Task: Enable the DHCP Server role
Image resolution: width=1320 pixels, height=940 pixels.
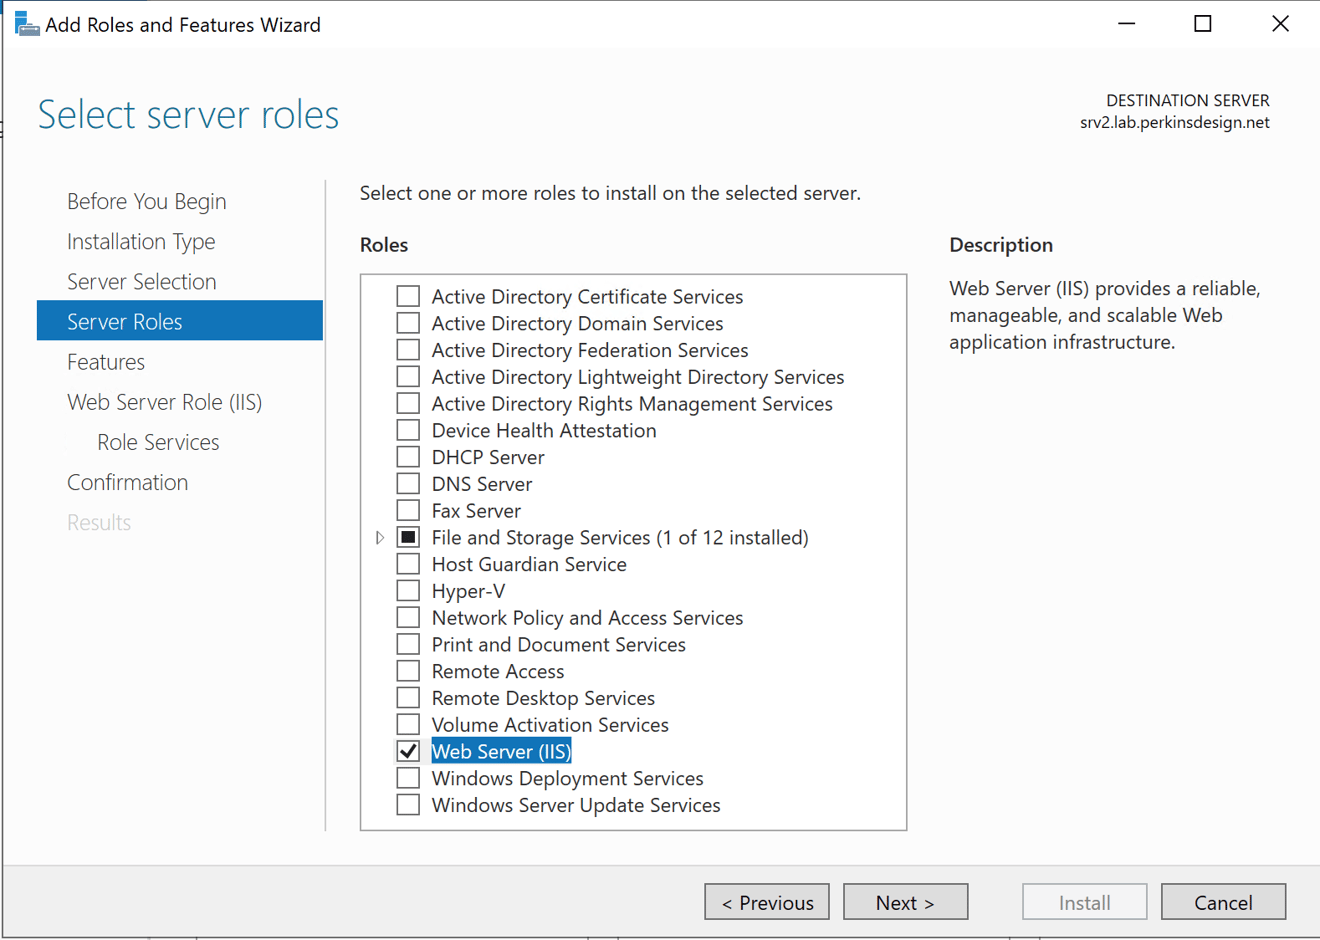Action: (408, 457)
